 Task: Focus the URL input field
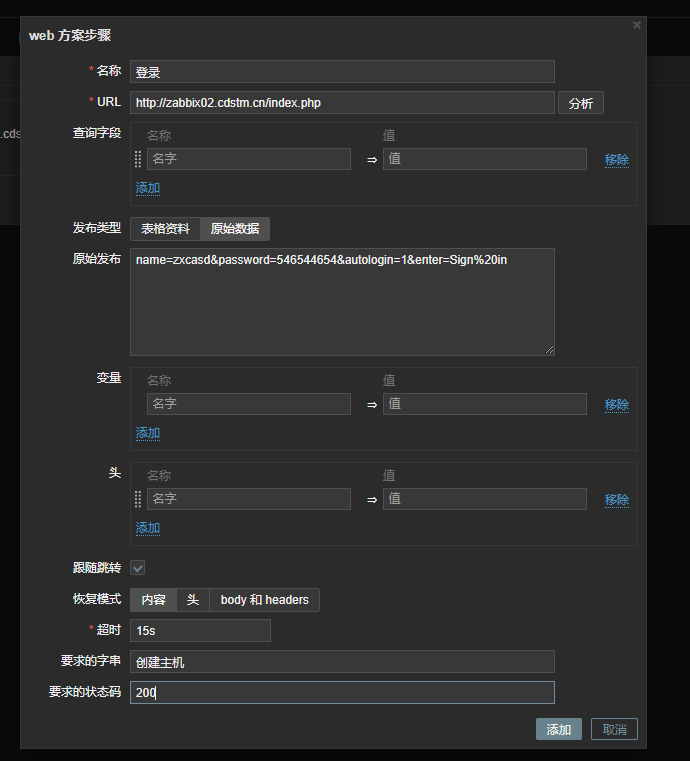click(x=342, y=103)
